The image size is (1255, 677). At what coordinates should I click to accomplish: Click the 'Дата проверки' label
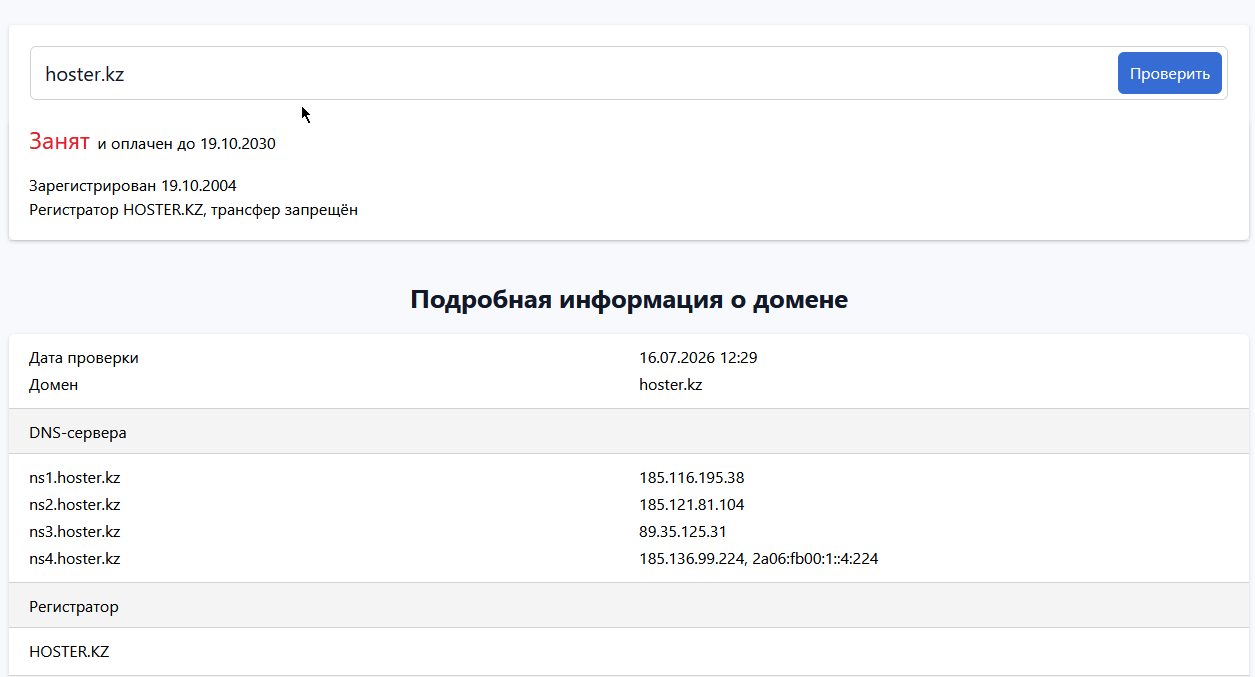coord(84,358)
